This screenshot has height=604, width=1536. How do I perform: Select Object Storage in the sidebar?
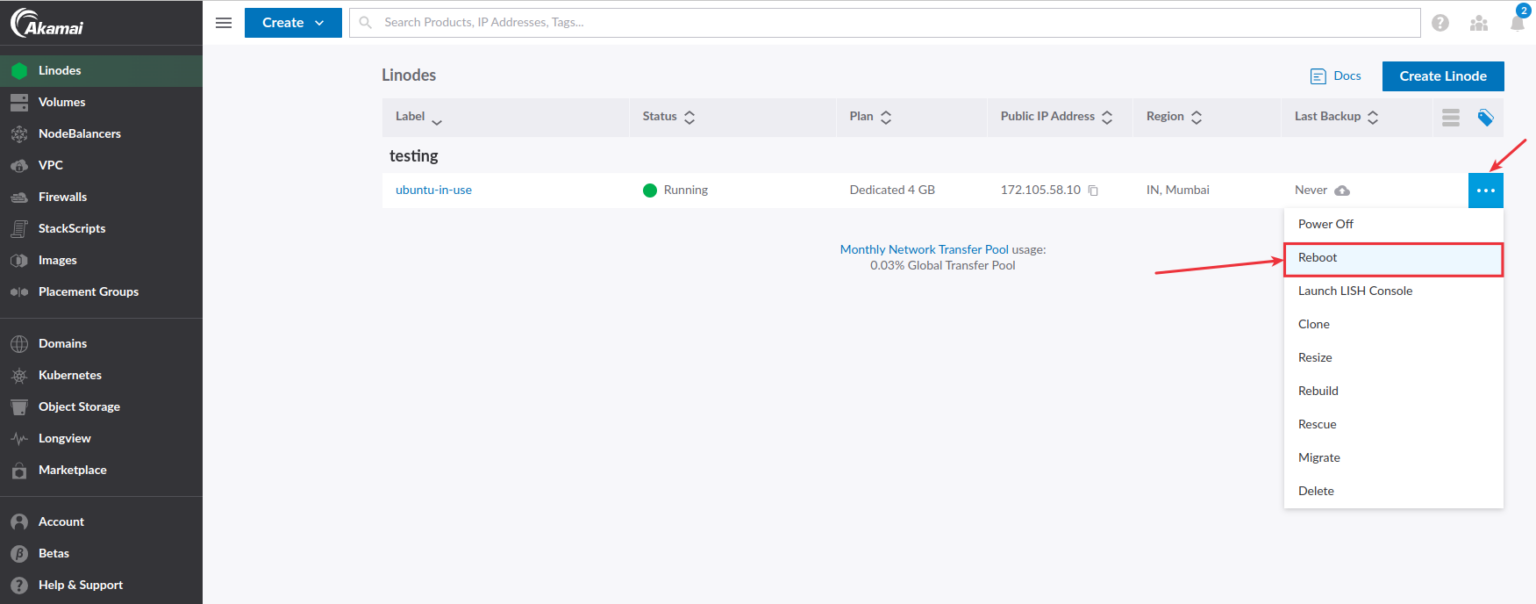79,406
